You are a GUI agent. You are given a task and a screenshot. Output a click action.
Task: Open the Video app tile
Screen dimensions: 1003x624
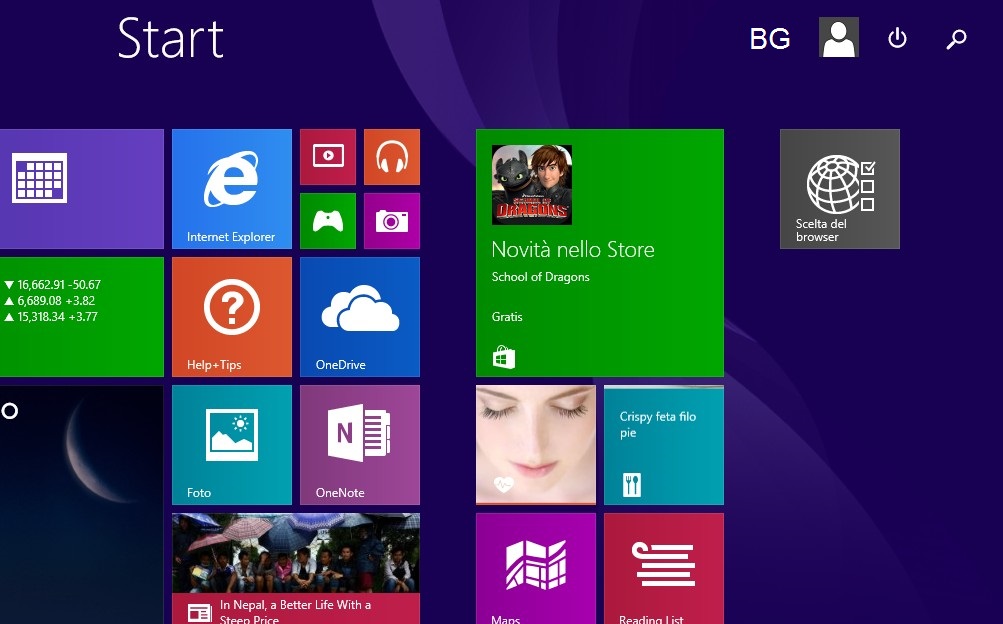click(328, 157)
